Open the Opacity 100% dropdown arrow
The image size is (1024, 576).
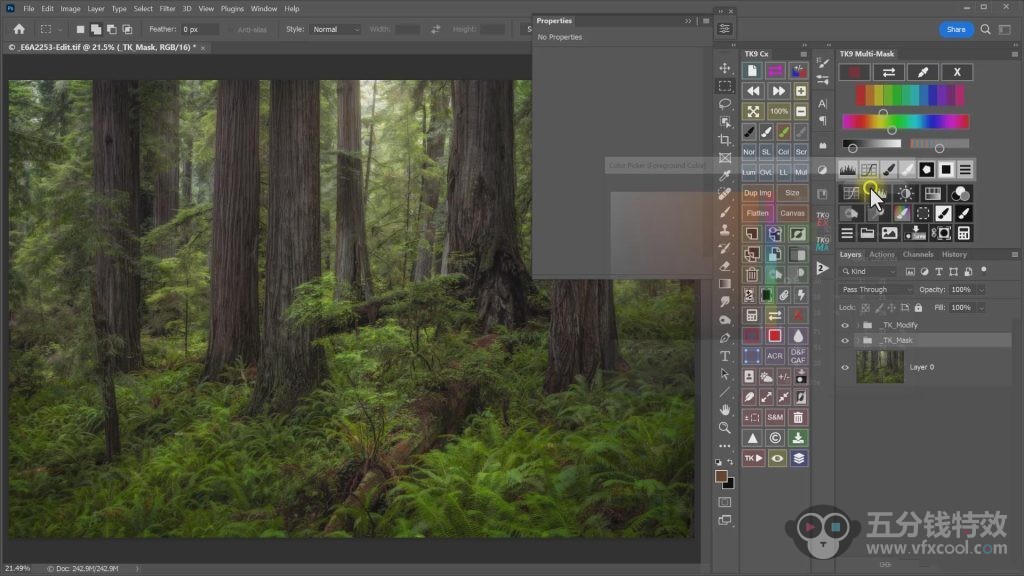tap(981, 290)
